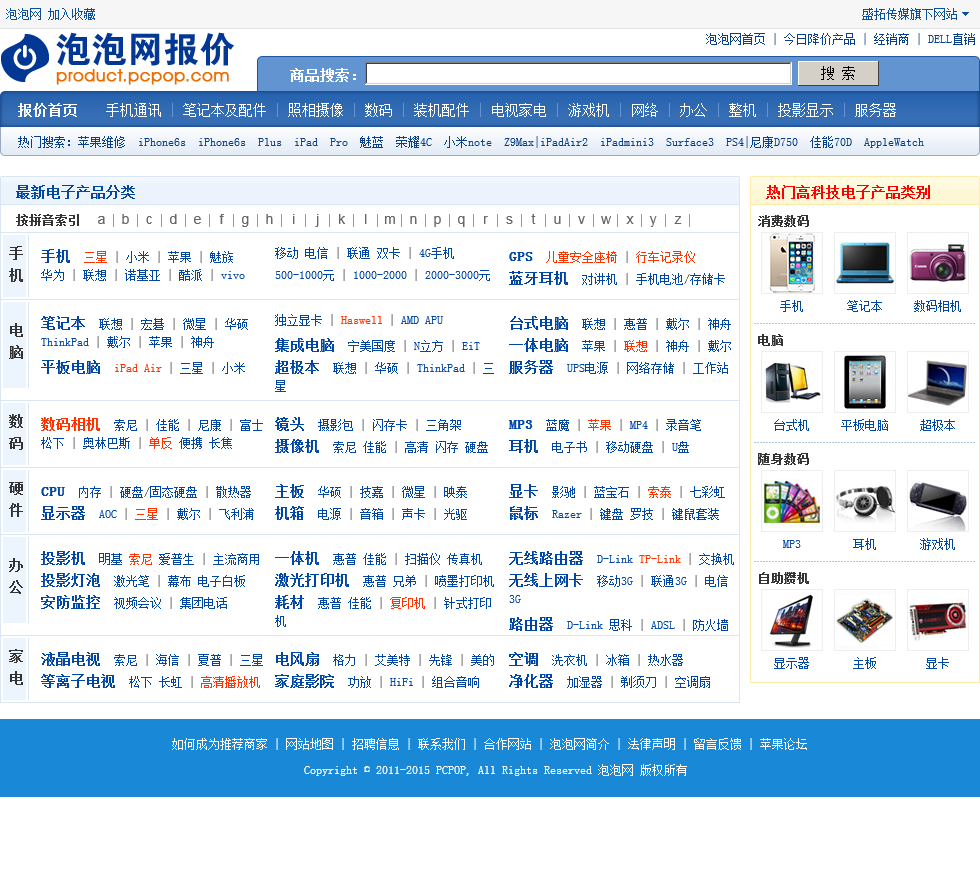Click 儿童安全座椅 link
The width and height of the screenshot is (980, 891).
tap(581, 257)
